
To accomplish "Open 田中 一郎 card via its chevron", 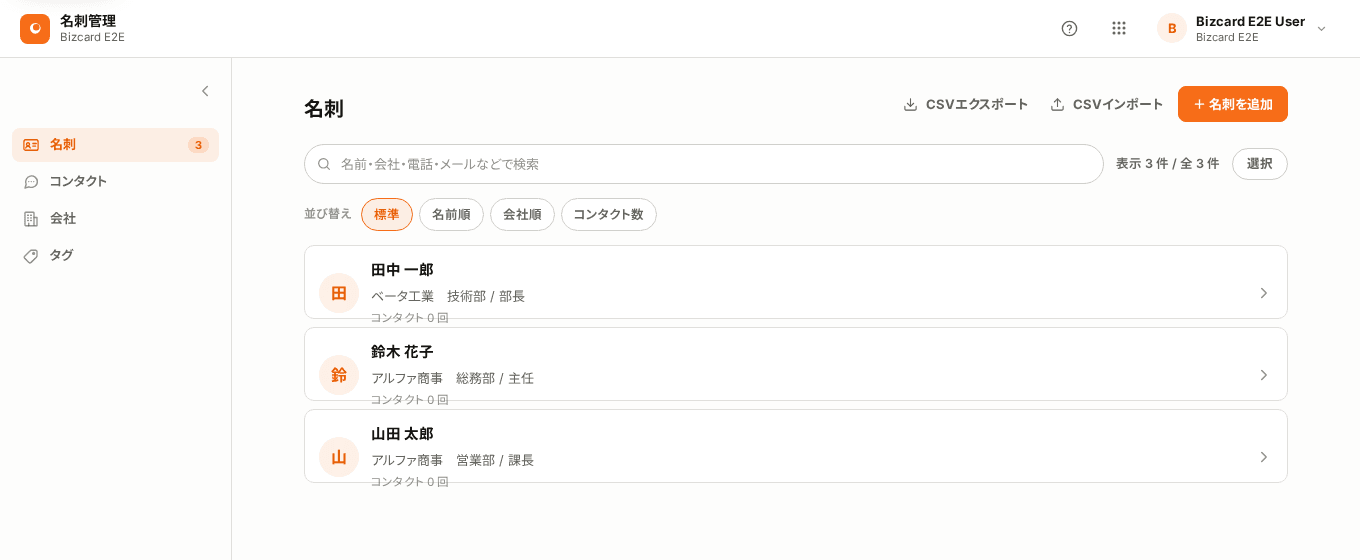I will pos(1264,293).
